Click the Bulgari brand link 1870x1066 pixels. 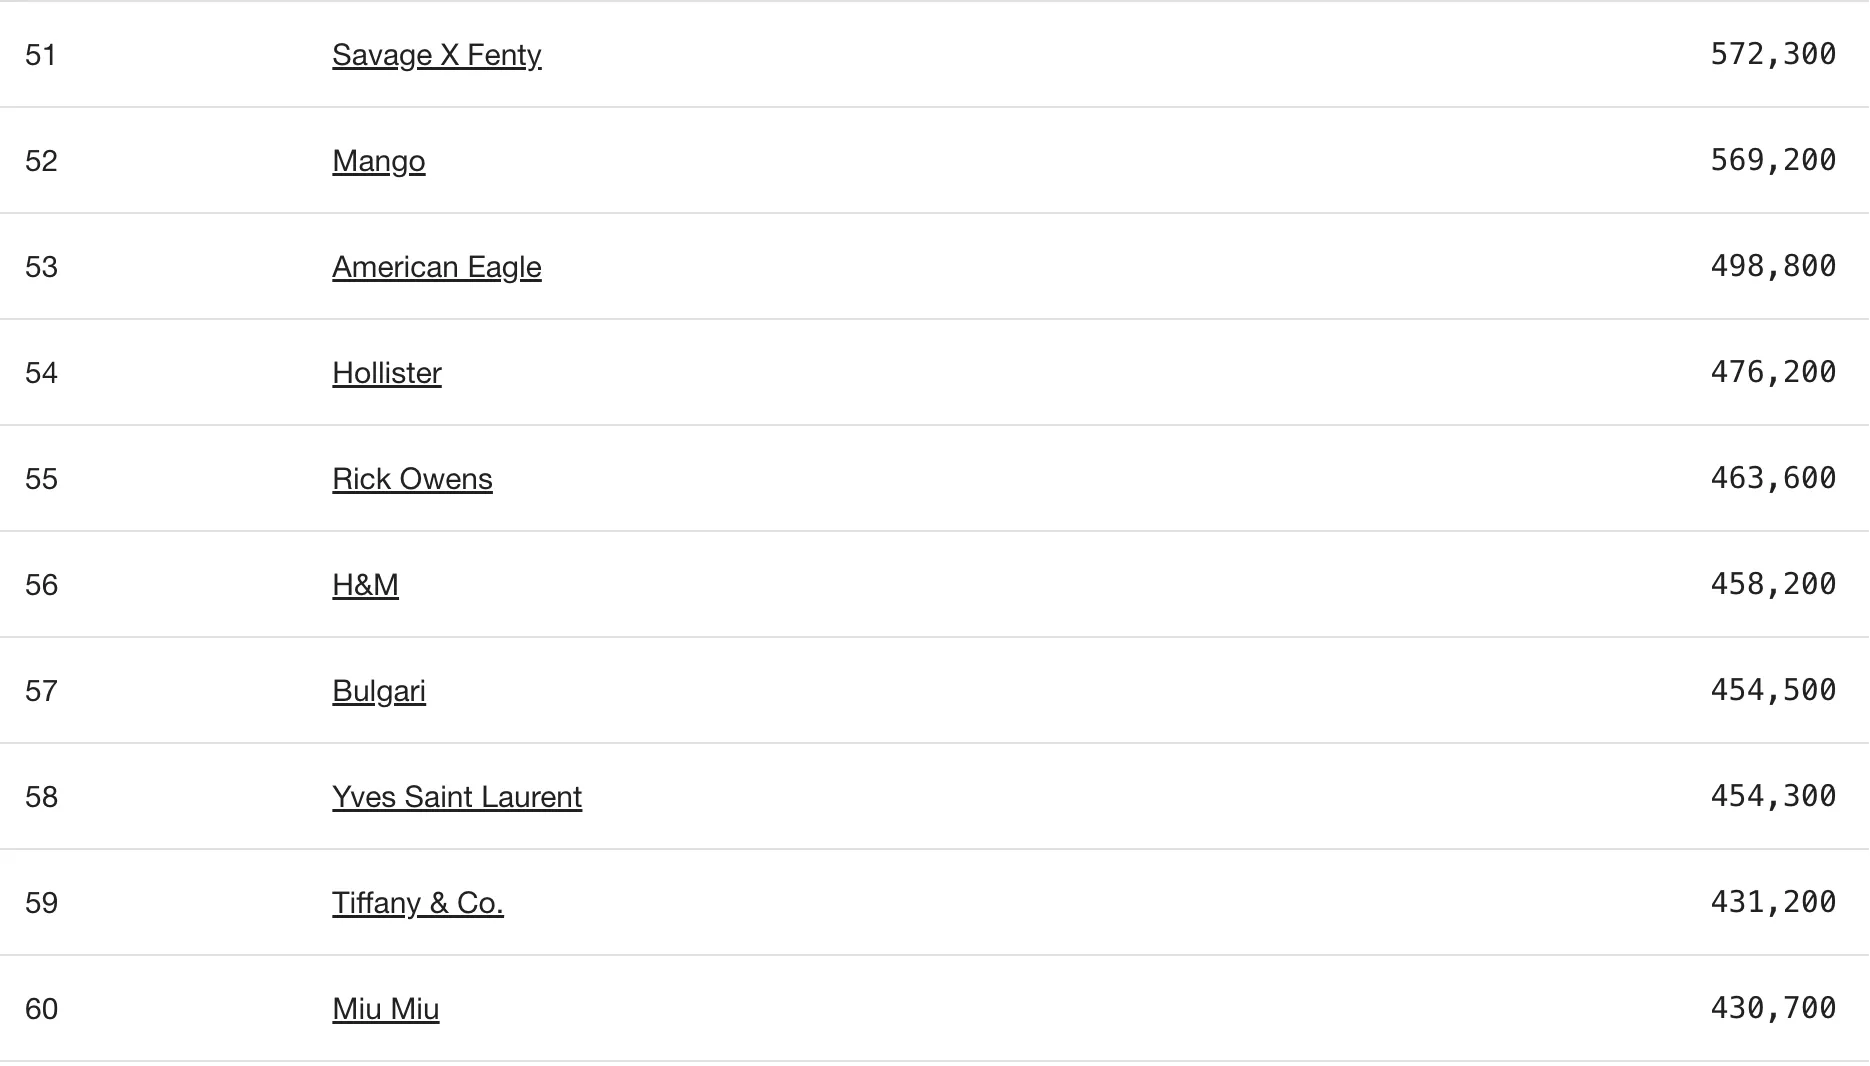(379, 691)
